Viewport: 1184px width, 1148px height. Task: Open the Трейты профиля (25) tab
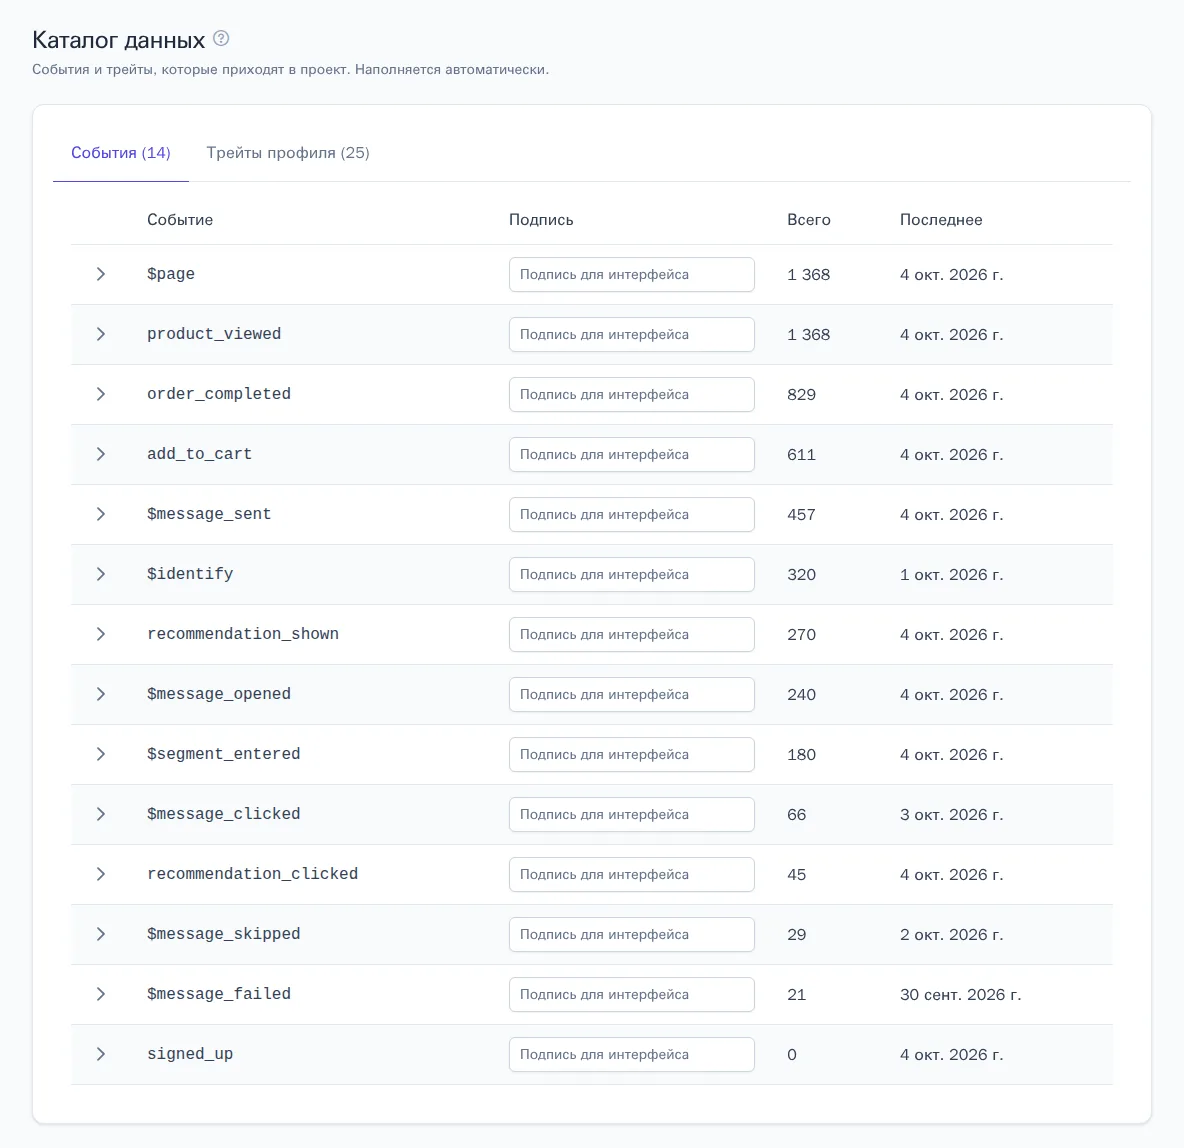(x=288, y=153)
